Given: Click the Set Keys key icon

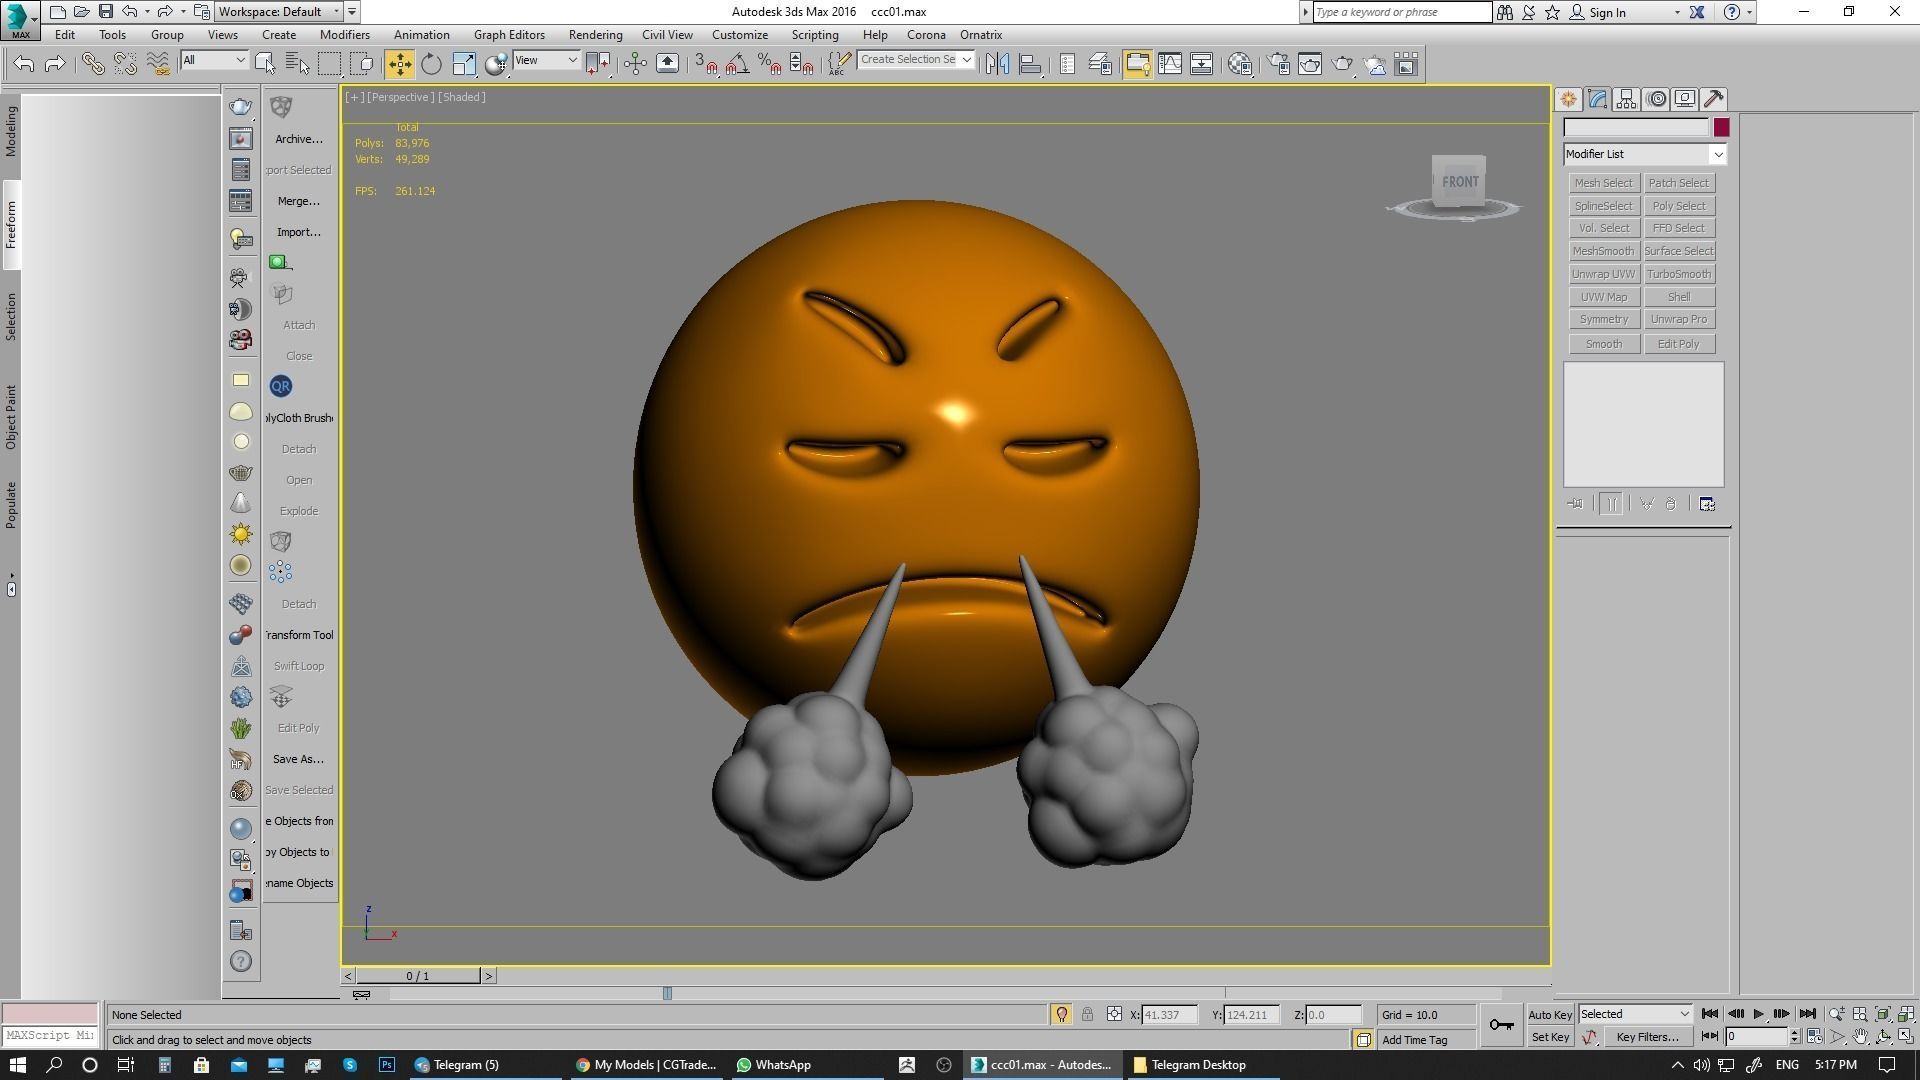Looking at the screenshot, I should click(x=1501, y=1025).
